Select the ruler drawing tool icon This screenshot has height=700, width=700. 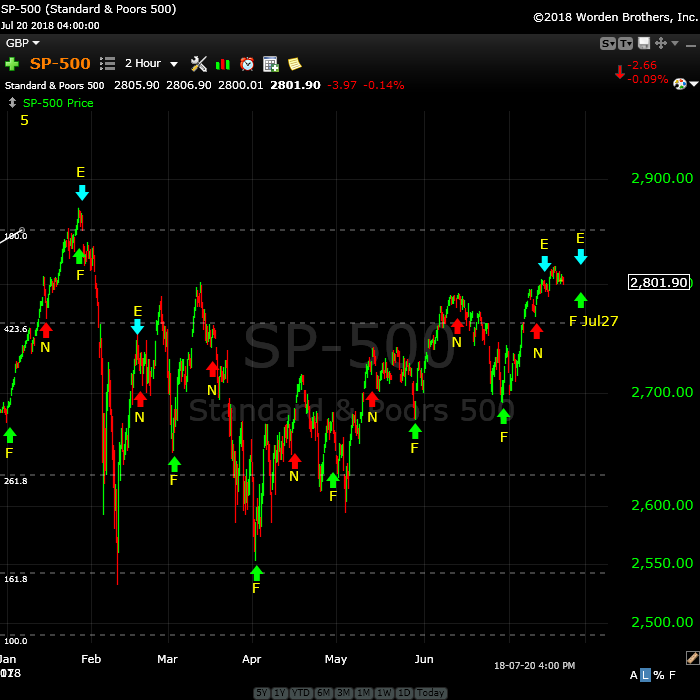tap(692, 658)
